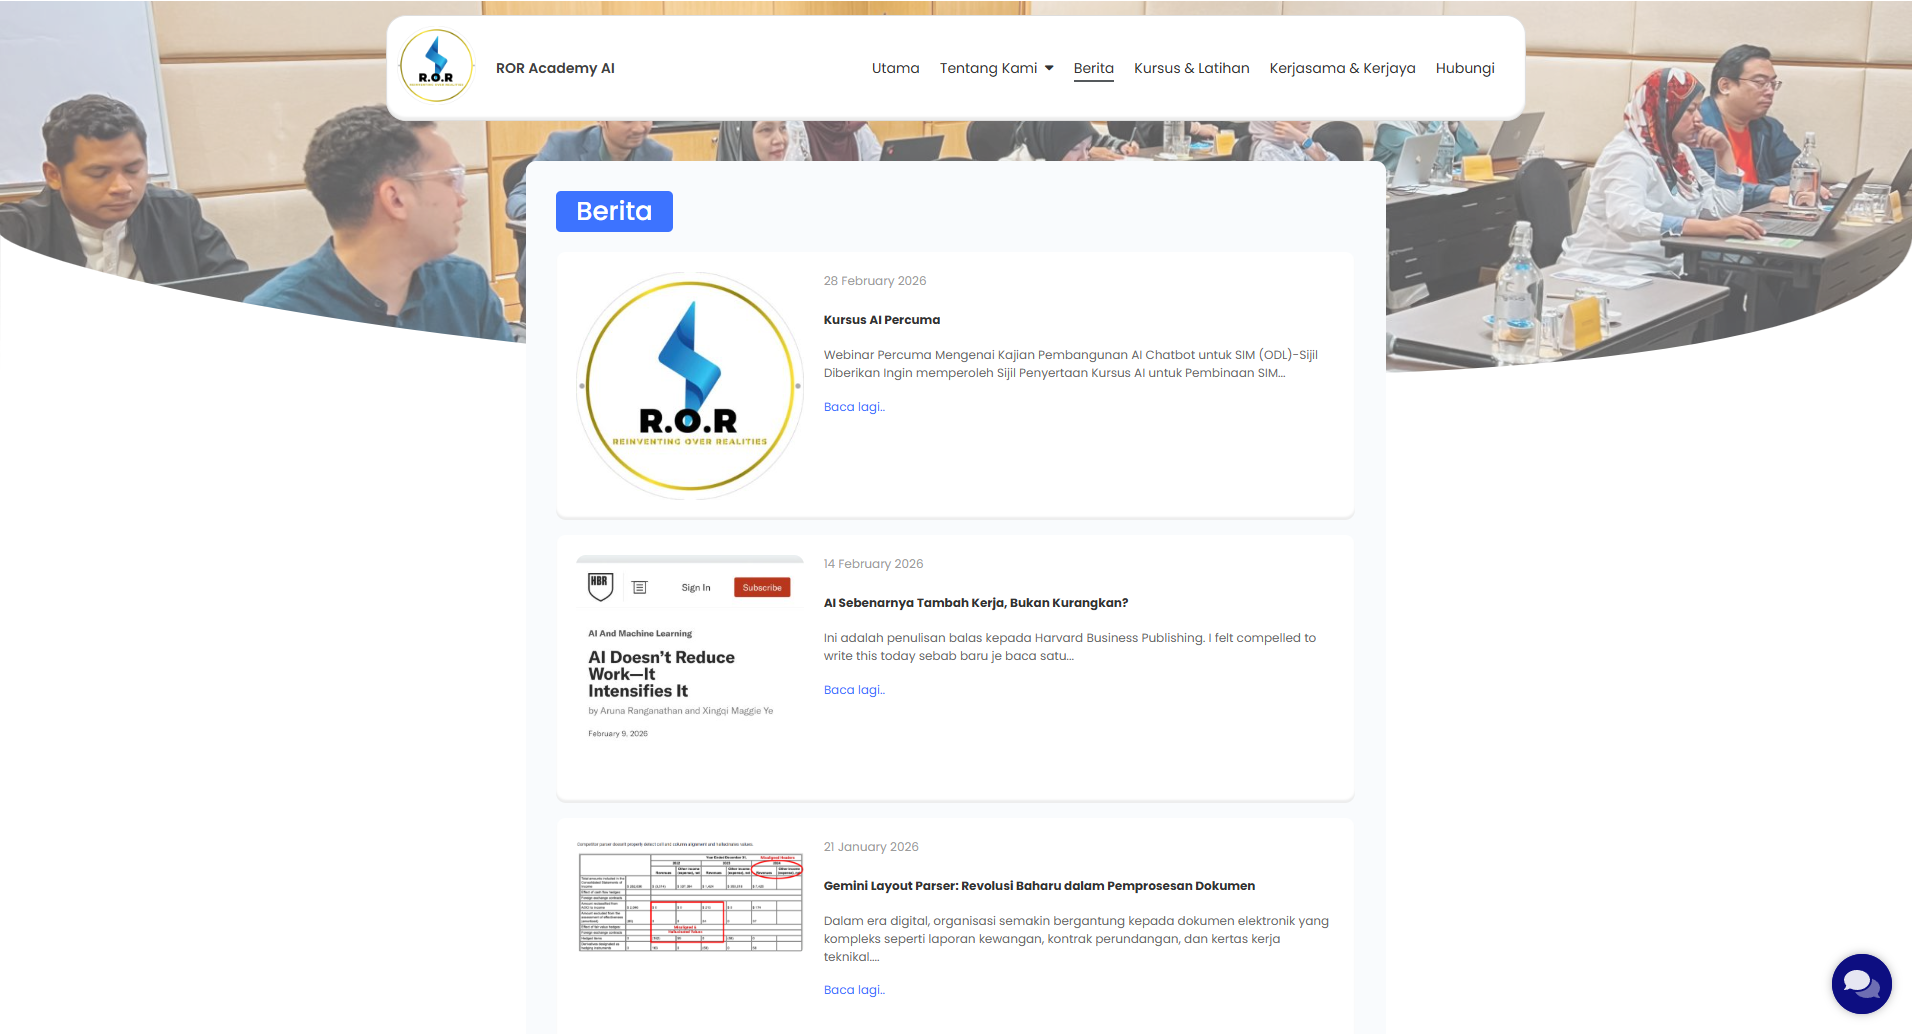The width and height of the screenshot is (1912, 1034).
Task: Go to the Utama menu item
Action: pos(895,68)
